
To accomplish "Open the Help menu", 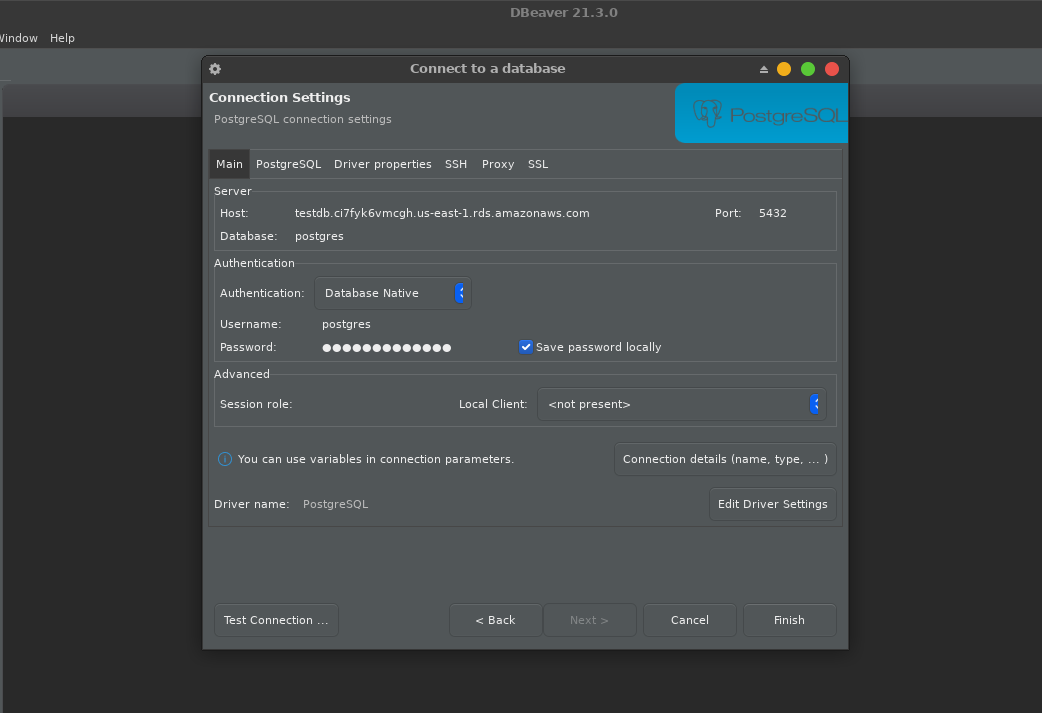I will (x=62, y=38).
